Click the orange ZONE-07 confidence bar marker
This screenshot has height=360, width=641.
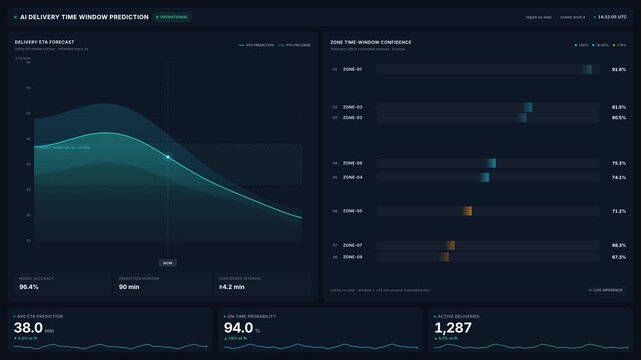pos(450,246)
